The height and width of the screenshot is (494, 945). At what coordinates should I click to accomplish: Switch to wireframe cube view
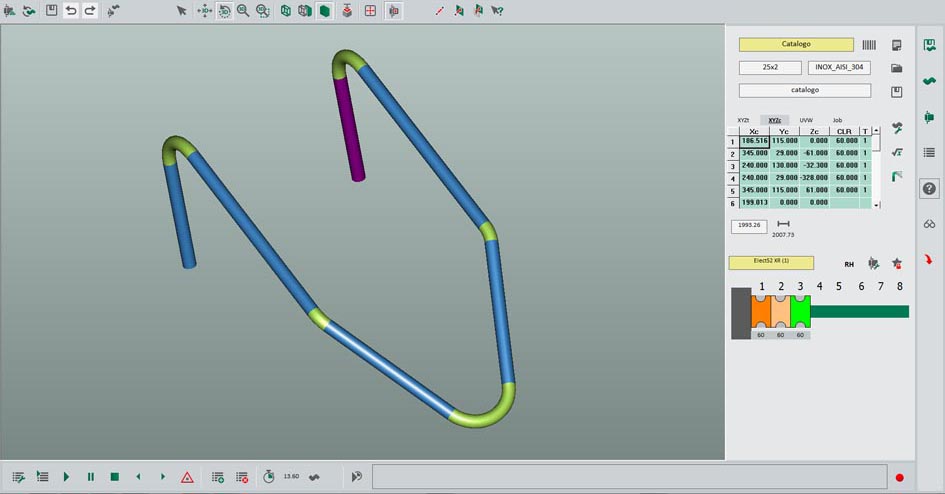[x=286, y=11]
